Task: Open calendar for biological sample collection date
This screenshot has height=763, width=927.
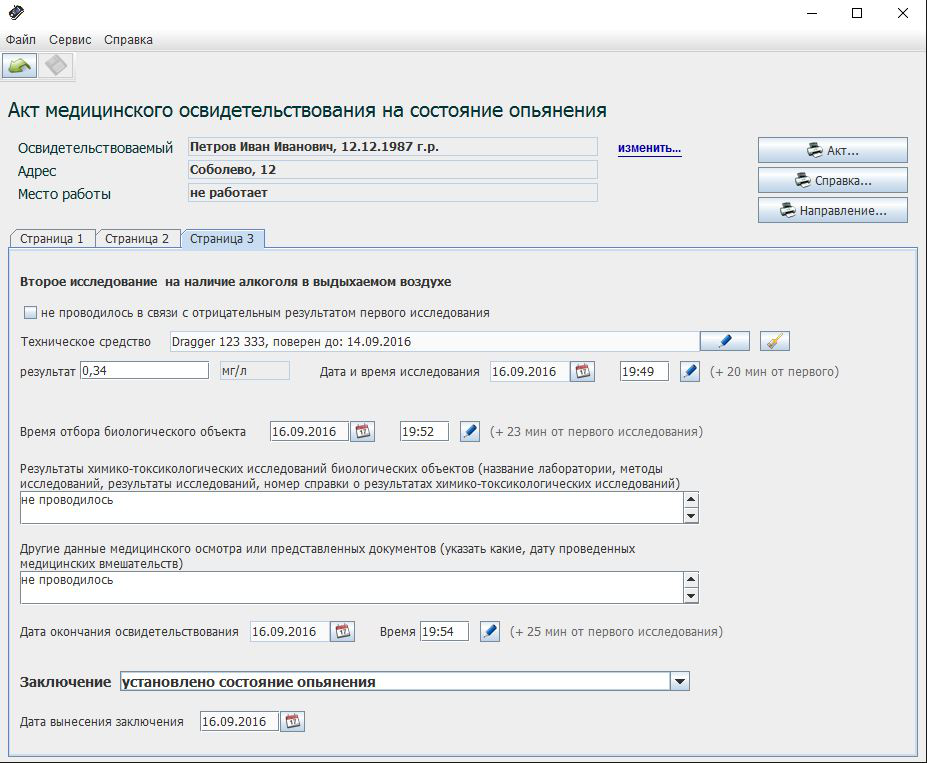Action: coord(363,432)
